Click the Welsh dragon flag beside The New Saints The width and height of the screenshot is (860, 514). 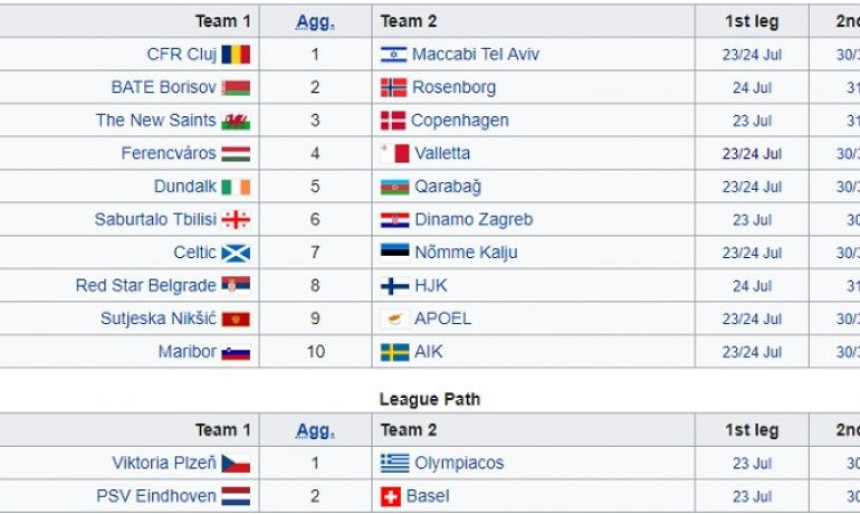[x=236, y=121]
